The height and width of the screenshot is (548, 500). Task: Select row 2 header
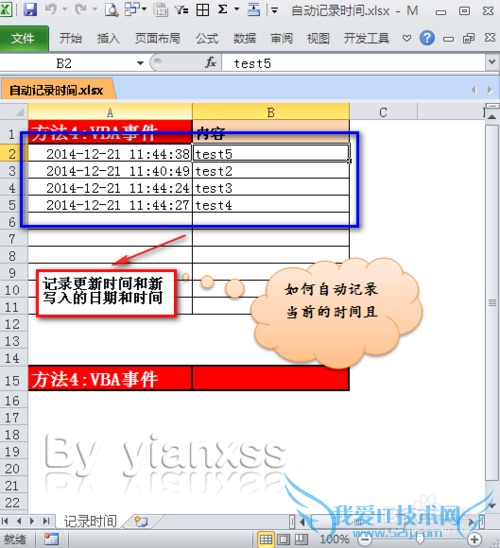click(14, 154)
